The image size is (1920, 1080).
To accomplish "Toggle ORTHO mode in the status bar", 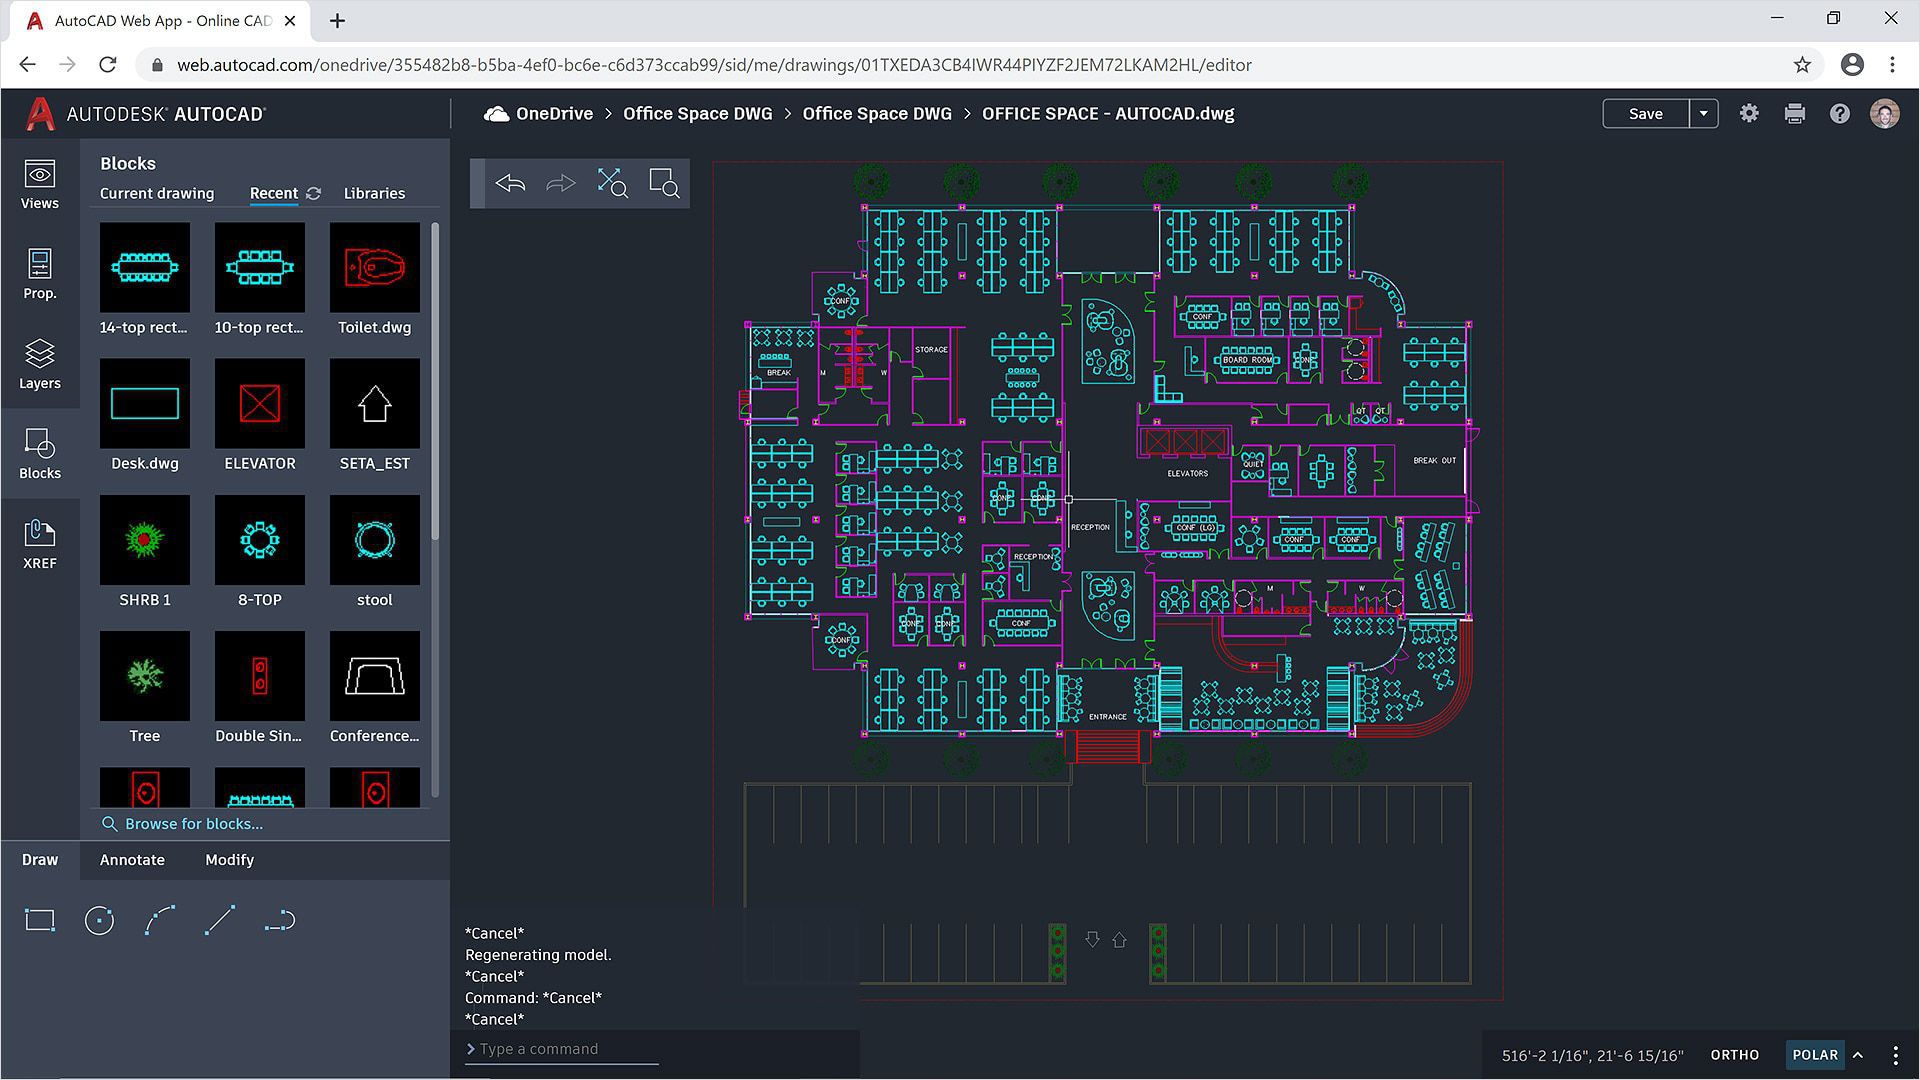I will 1735,1054.
